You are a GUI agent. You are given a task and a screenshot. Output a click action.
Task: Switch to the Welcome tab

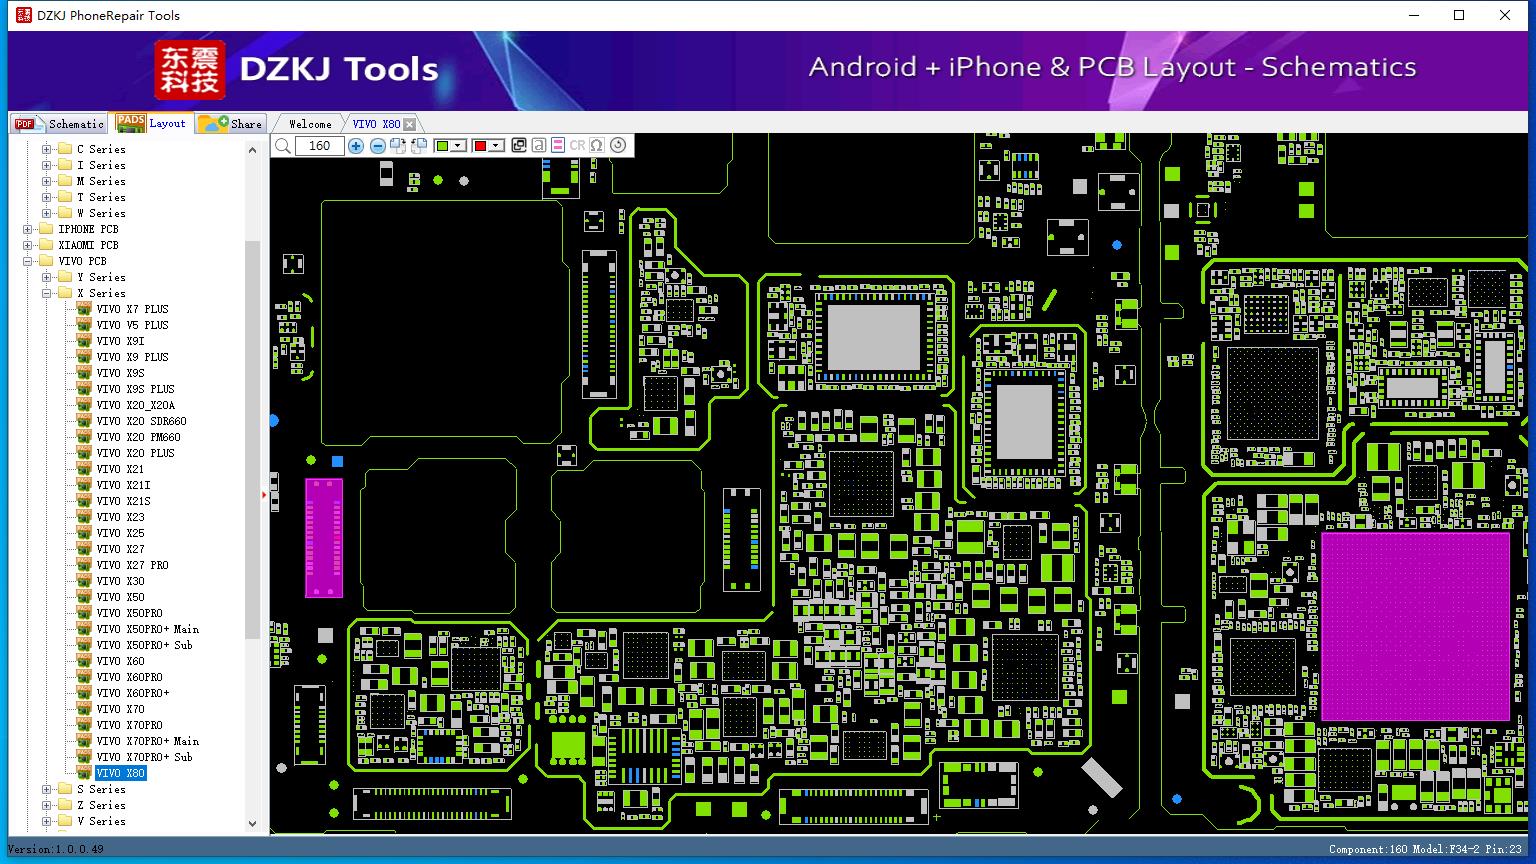point(310,124)
